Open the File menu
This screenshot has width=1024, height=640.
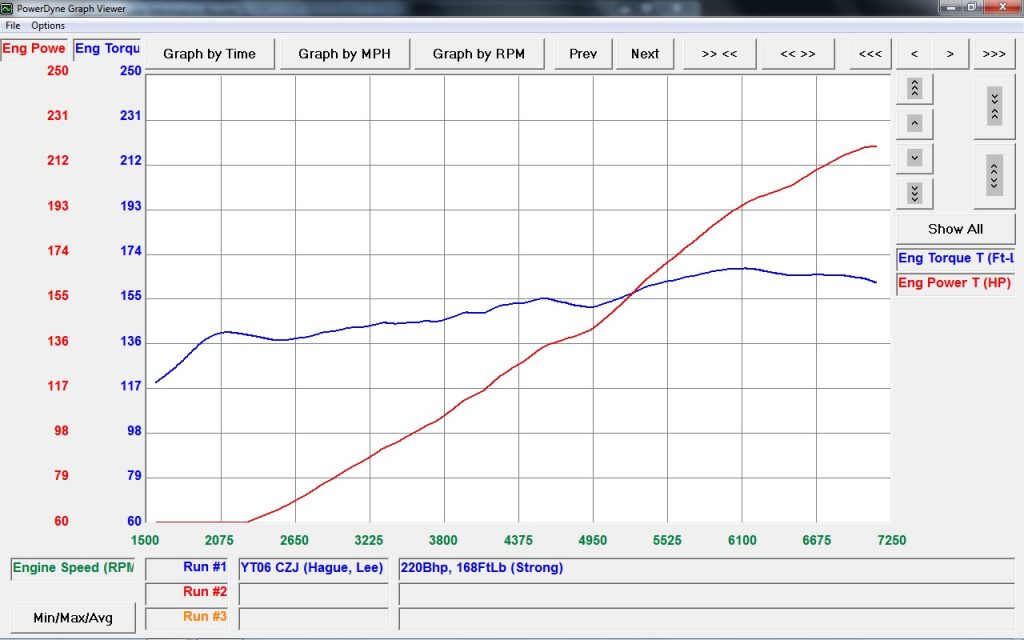click(13, 25)
